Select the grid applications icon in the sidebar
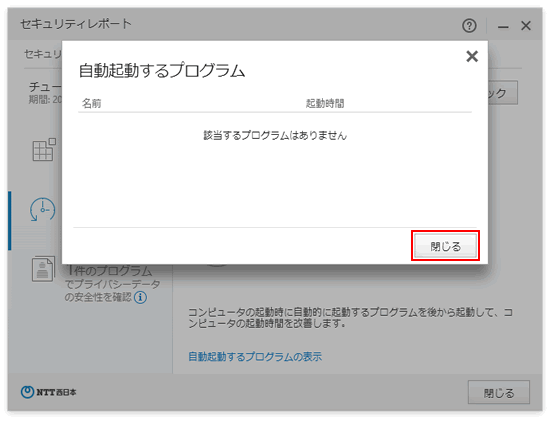 point(44,150)
